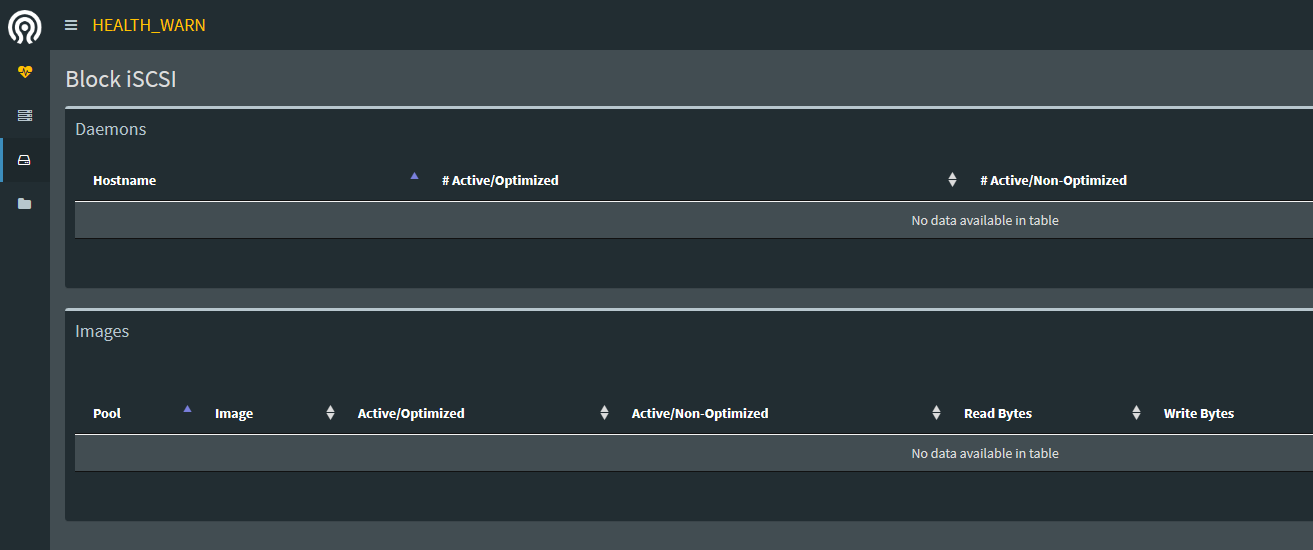Click the Read Bytes column header
The image size is (1313, 550).
[x=997, y=414]
